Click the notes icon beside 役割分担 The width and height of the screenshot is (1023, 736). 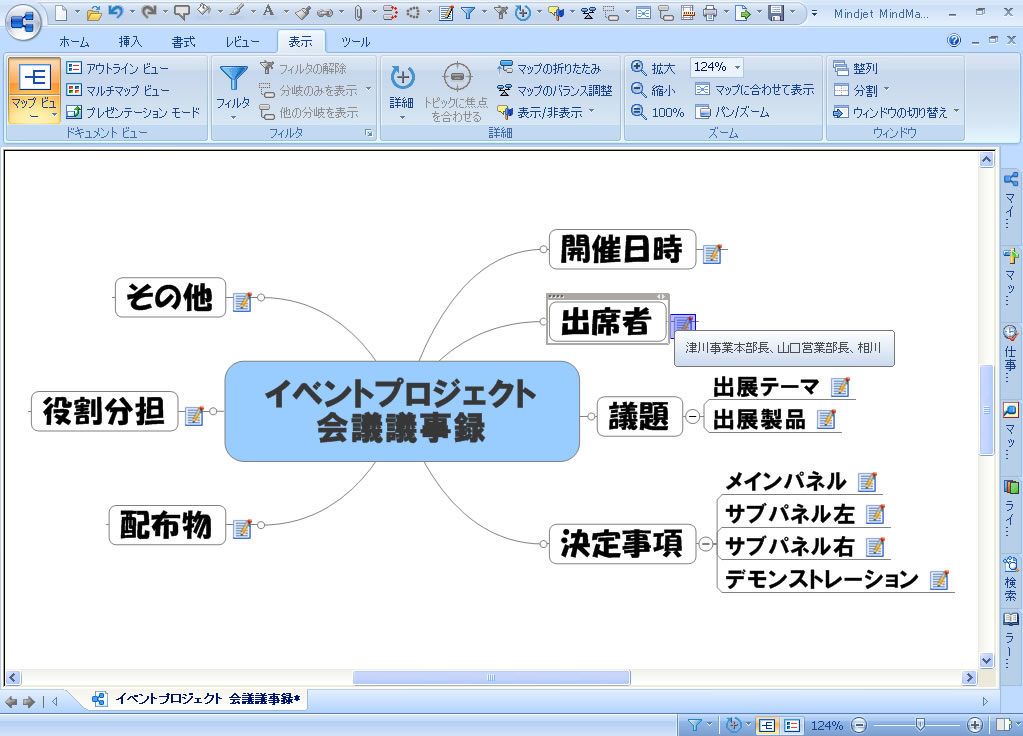point(194,415)
